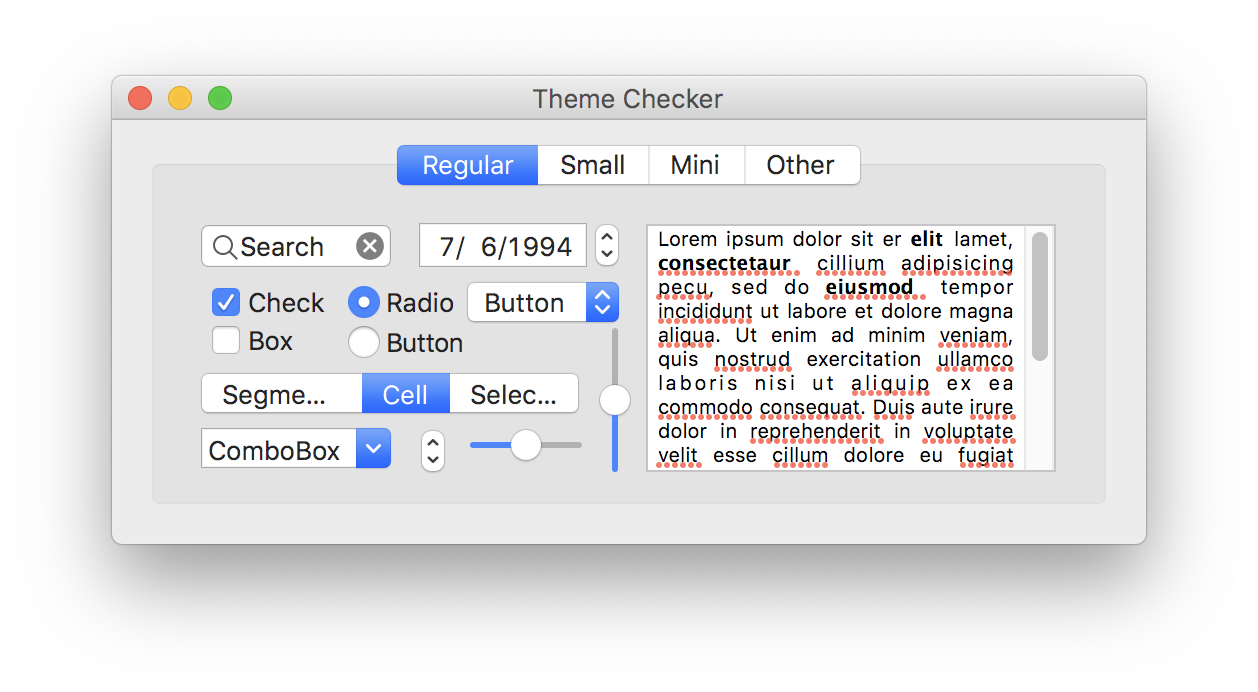Click the Lorem ipsum text scrollbar

1040,296
